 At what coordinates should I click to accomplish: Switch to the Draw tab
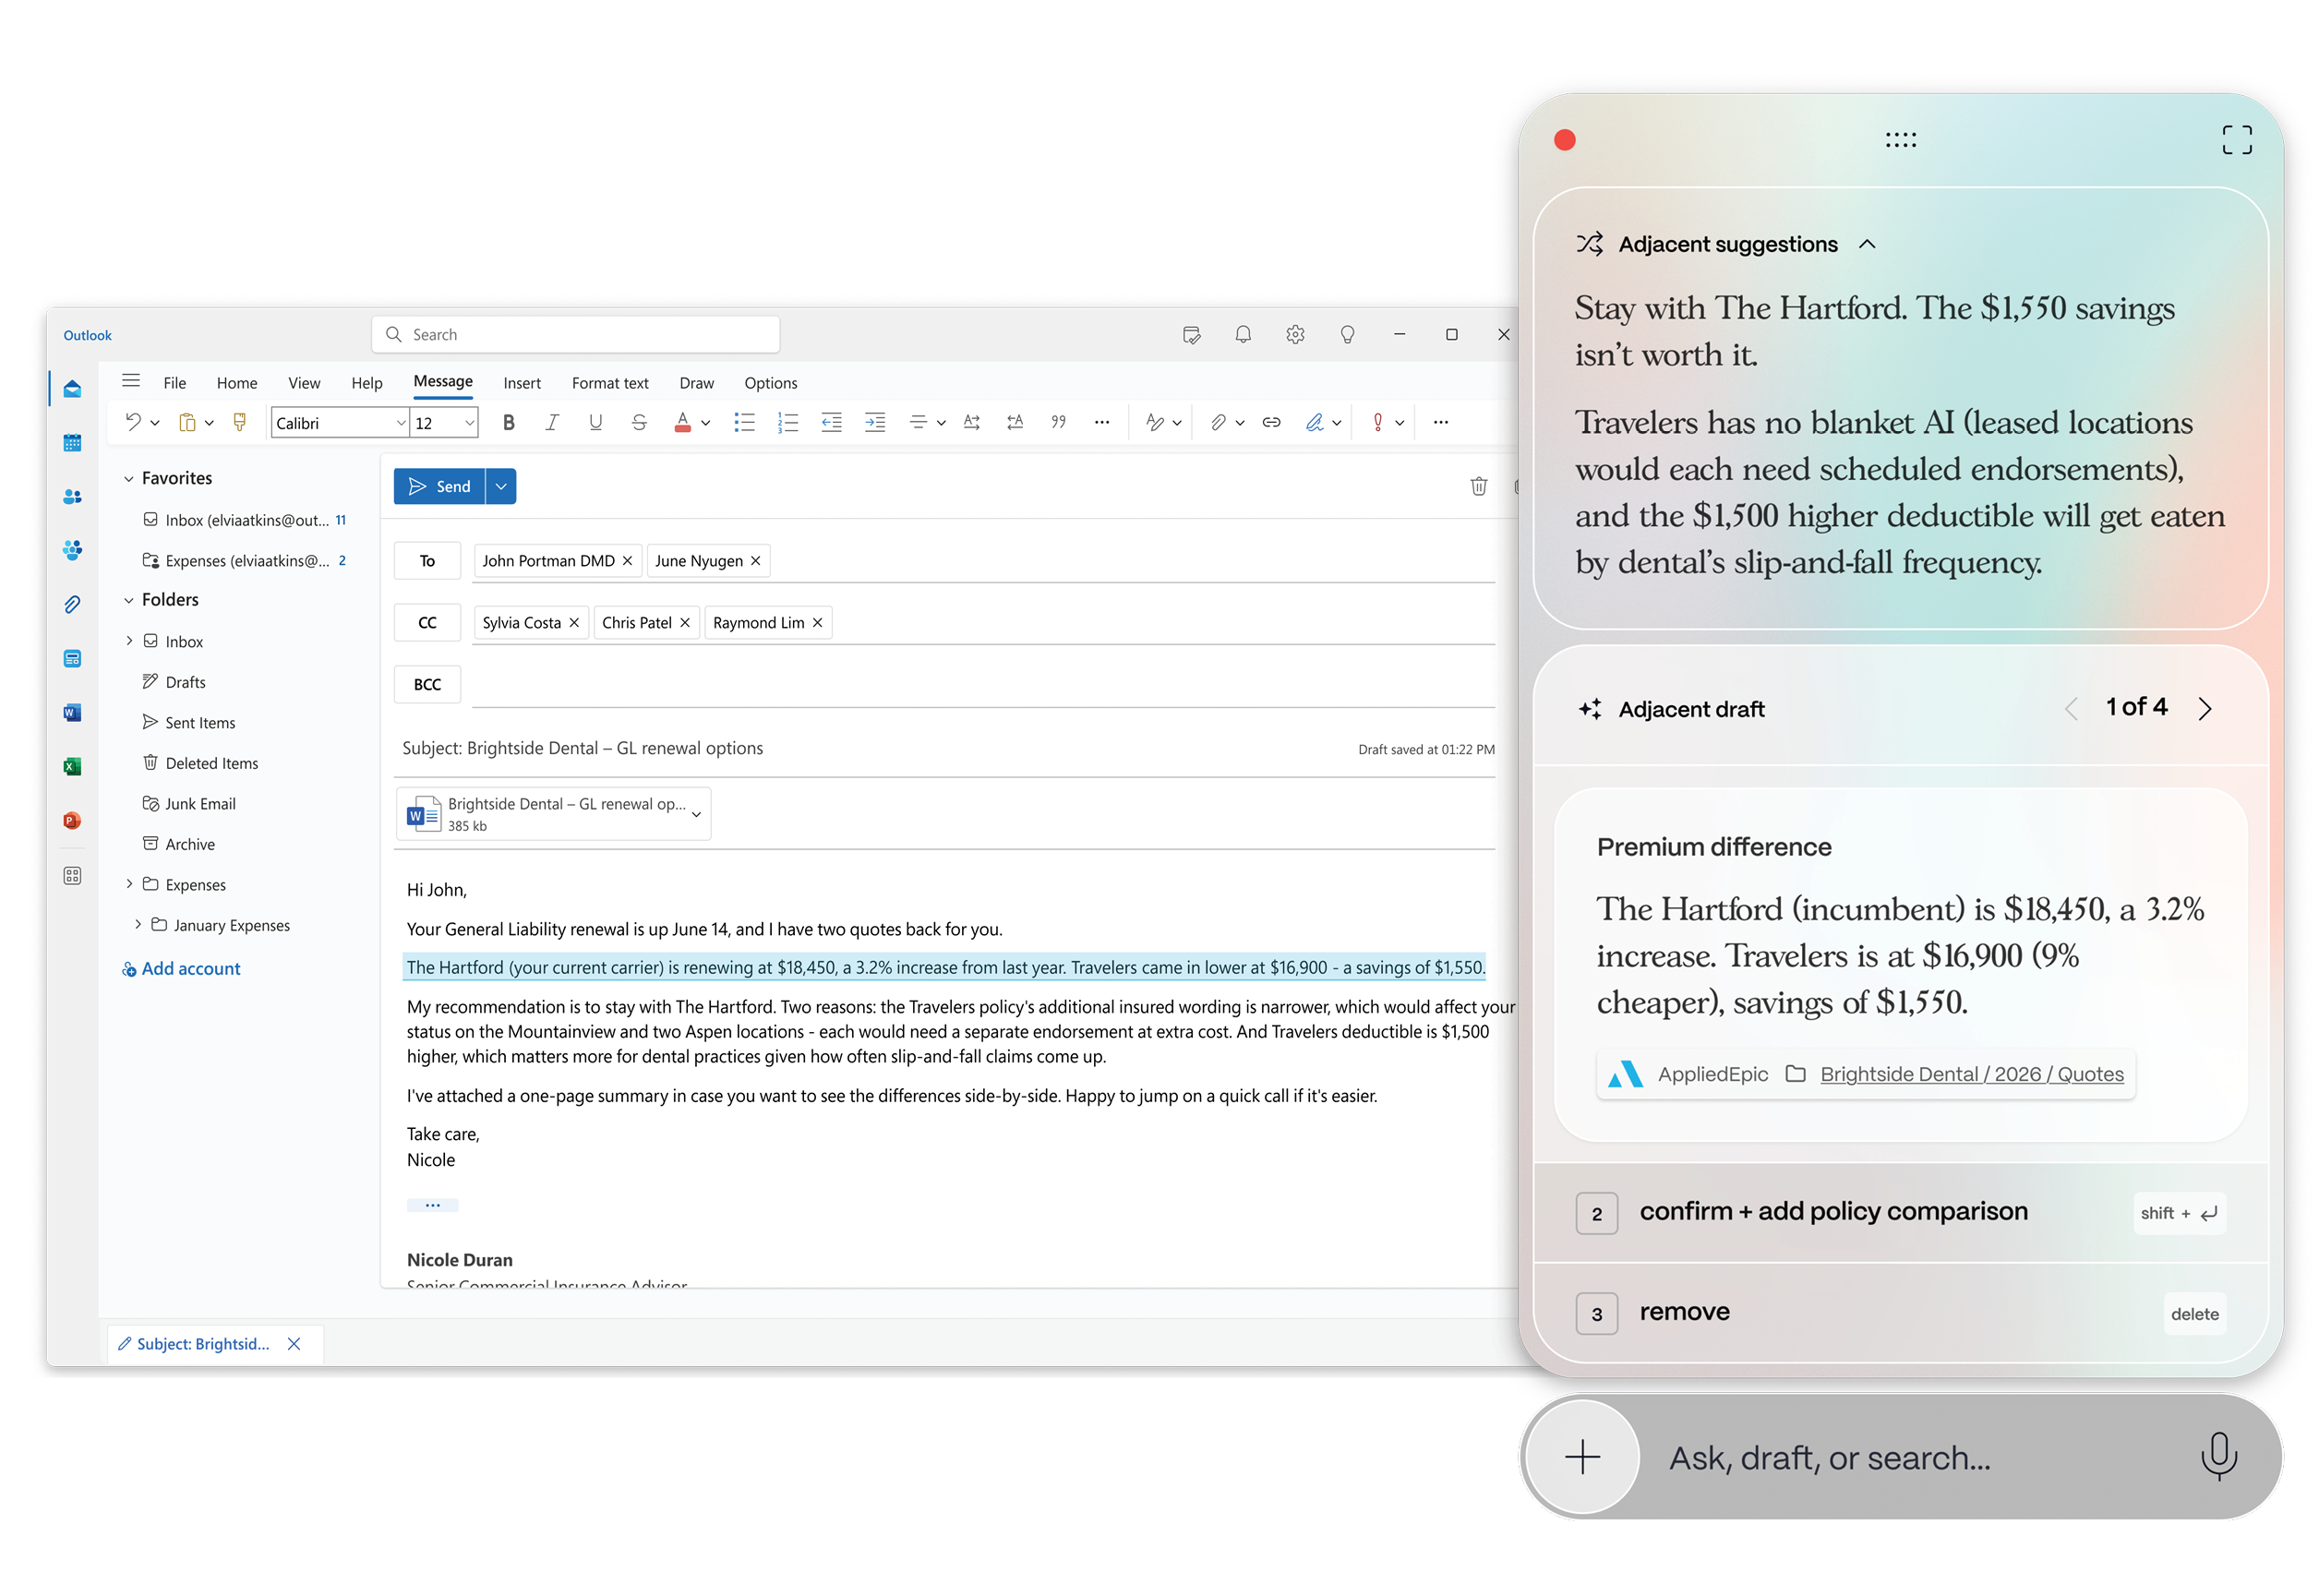click(x=697, y=383)
